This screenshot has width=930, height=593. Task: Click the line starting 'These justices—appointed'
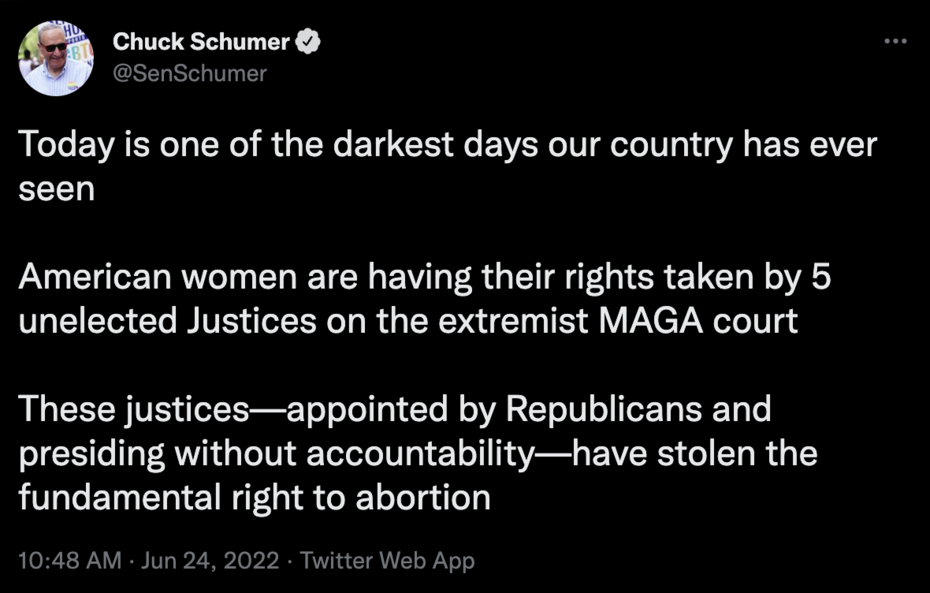pyautogui.click(x=395, y=410)
